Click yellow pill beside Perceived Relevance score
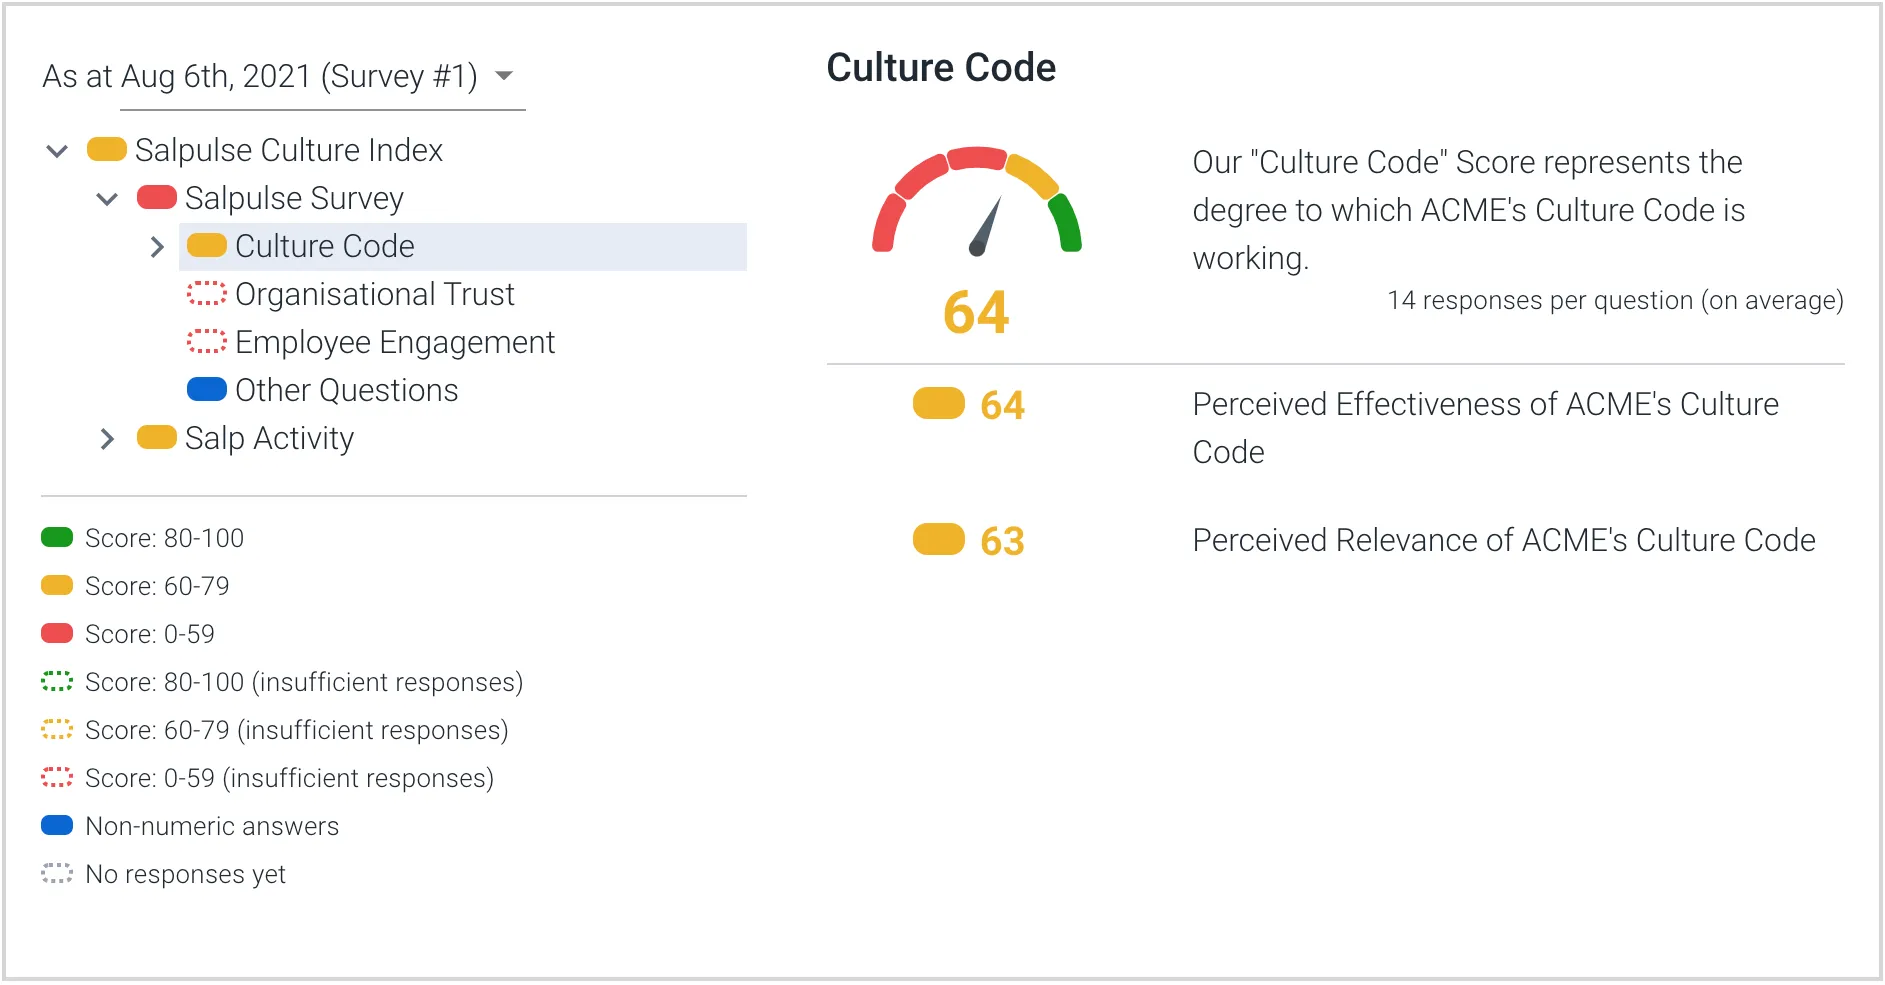This screenshot has height=985, width=1885. tap(939, 540)
